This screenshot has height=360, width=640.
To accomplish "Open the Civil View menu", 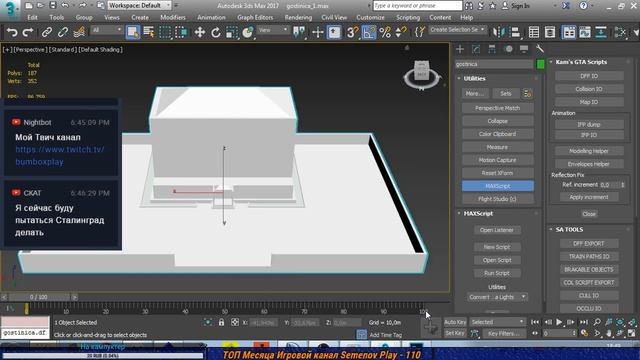I will pyautogui.click(x=334, y=18).
